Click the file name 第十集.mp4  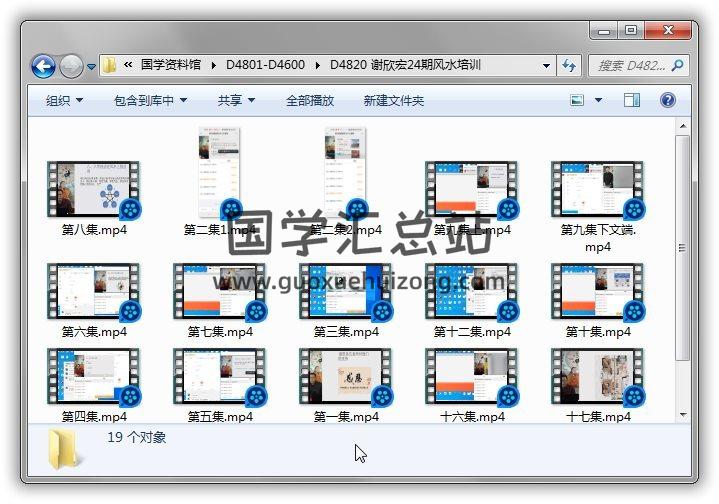click(x=598, y=332)
